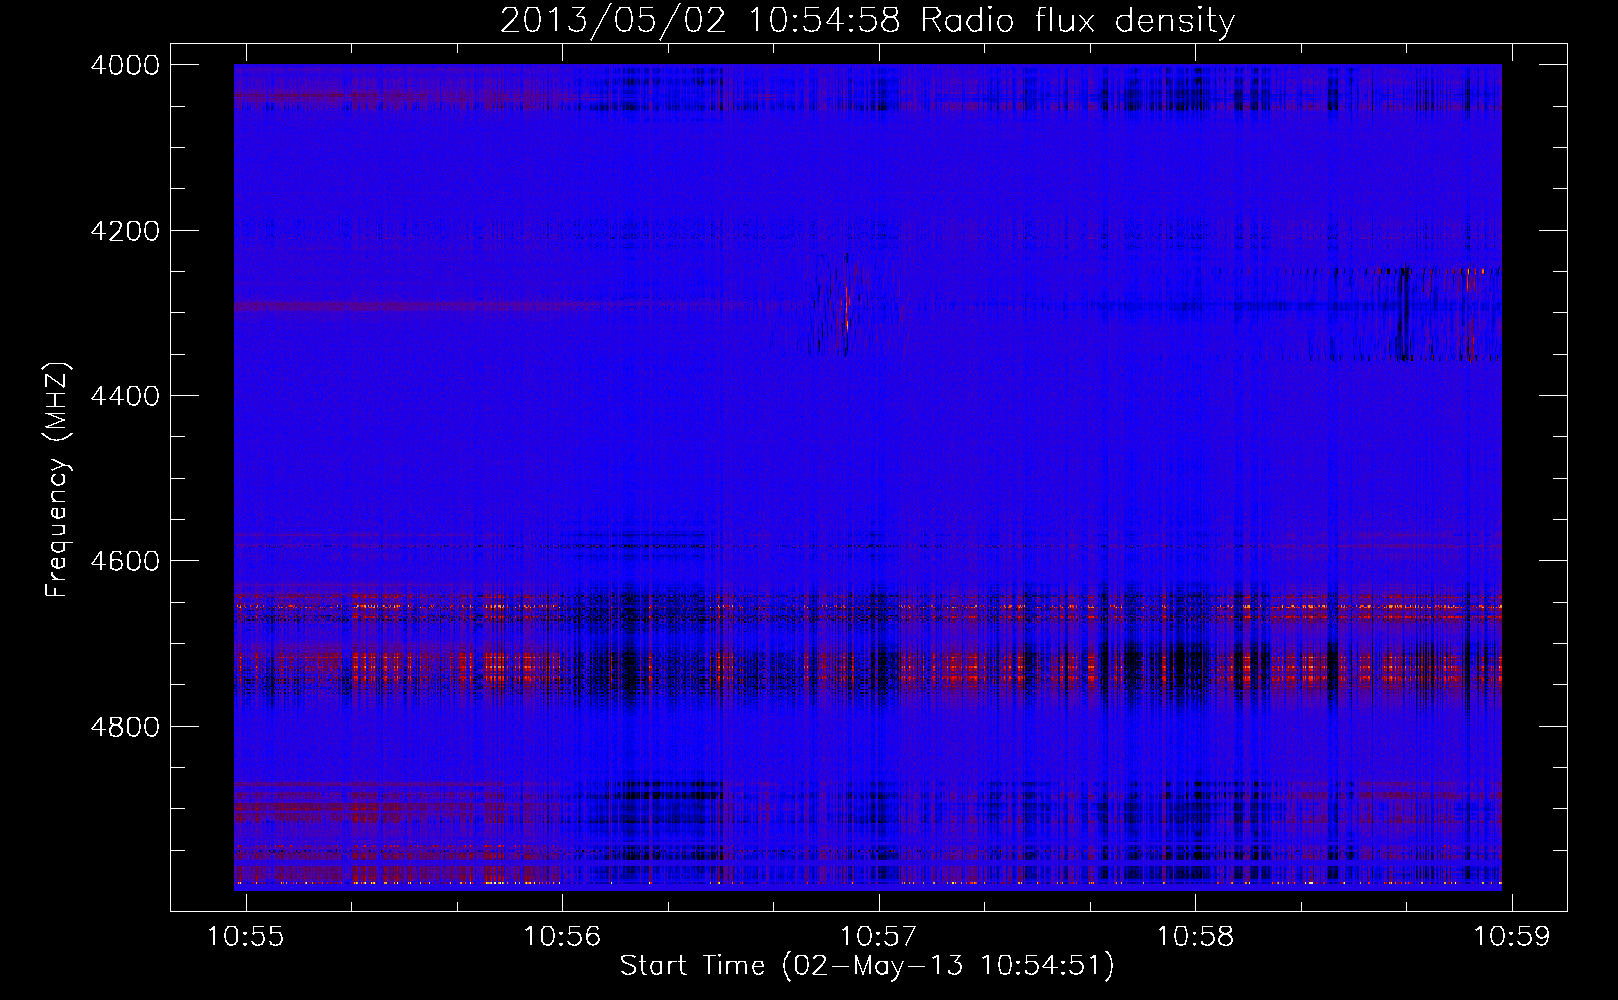Viewport: 1618px width, 1000px height.
Task: Click the 10:57 time tick label
Action: 878,937
